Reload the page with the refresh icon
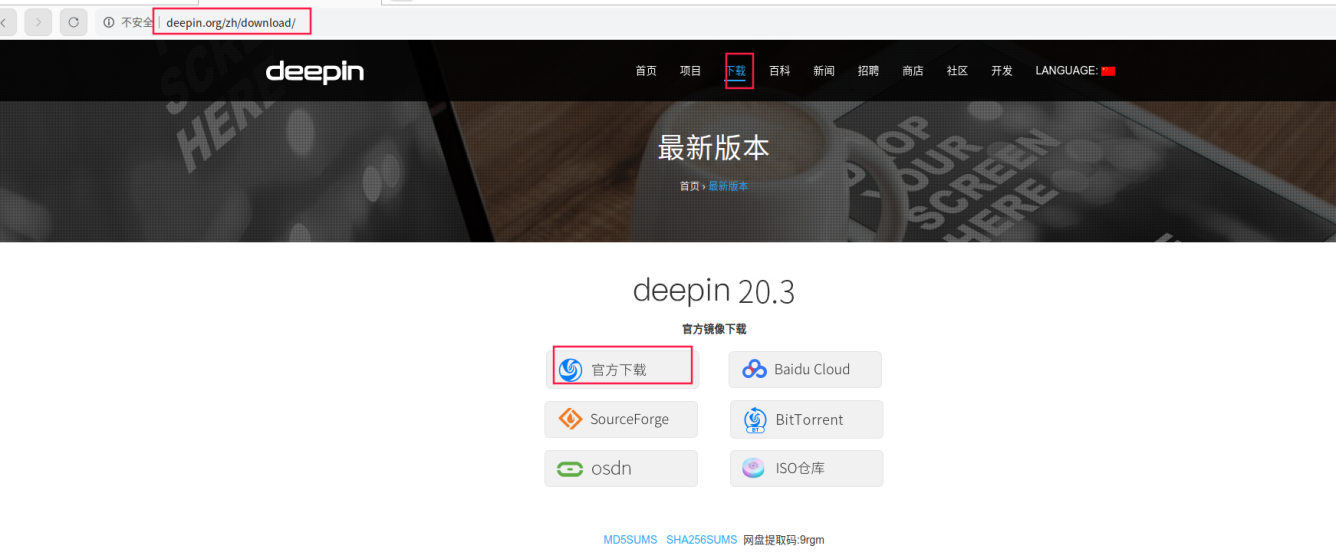1336x559 pixels. 73,22
